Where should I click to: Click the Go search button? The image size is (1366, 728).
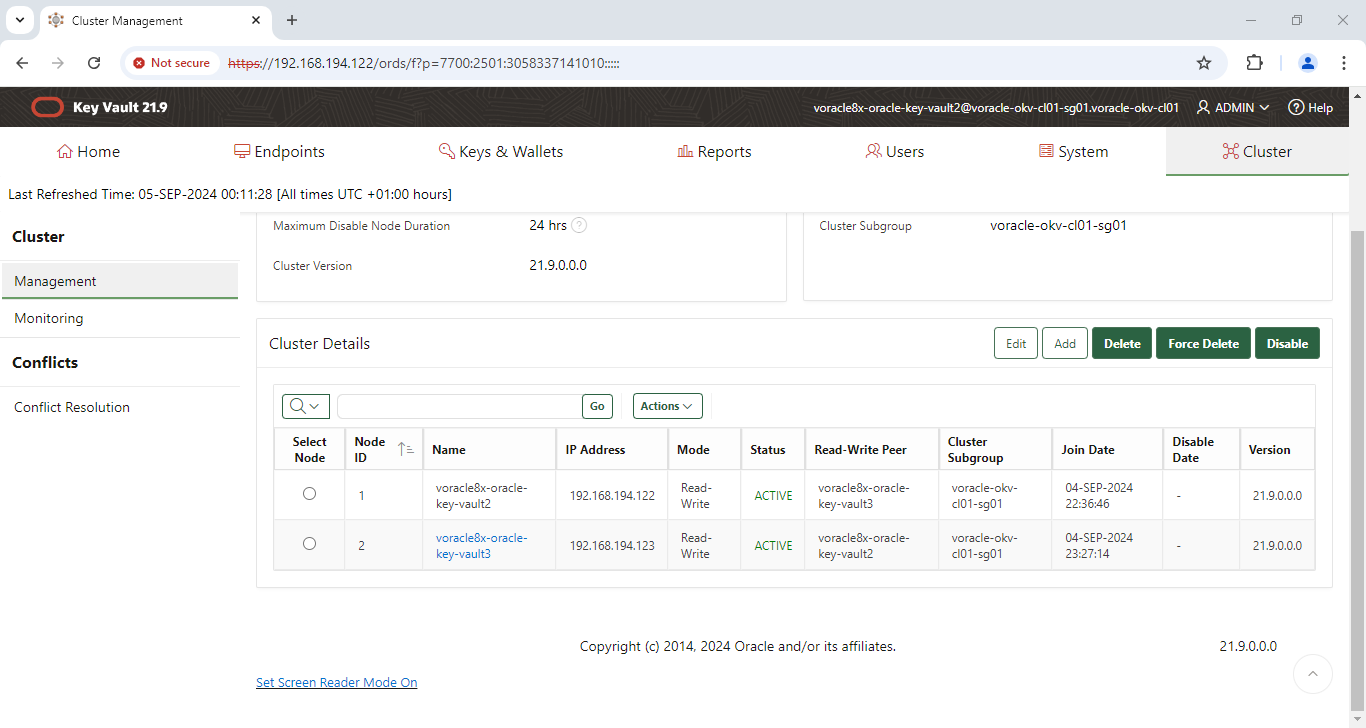pos(597,406)
